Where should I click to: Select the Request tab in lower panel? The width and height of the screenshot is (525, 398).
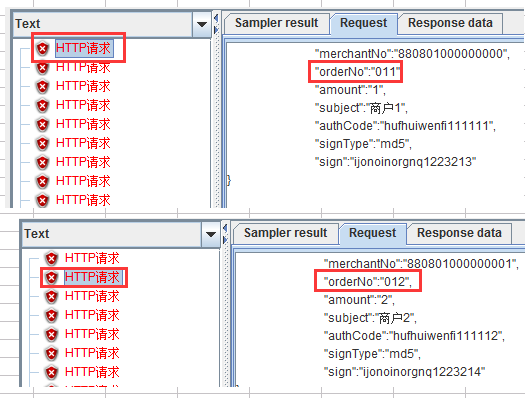tap(372, 233)
